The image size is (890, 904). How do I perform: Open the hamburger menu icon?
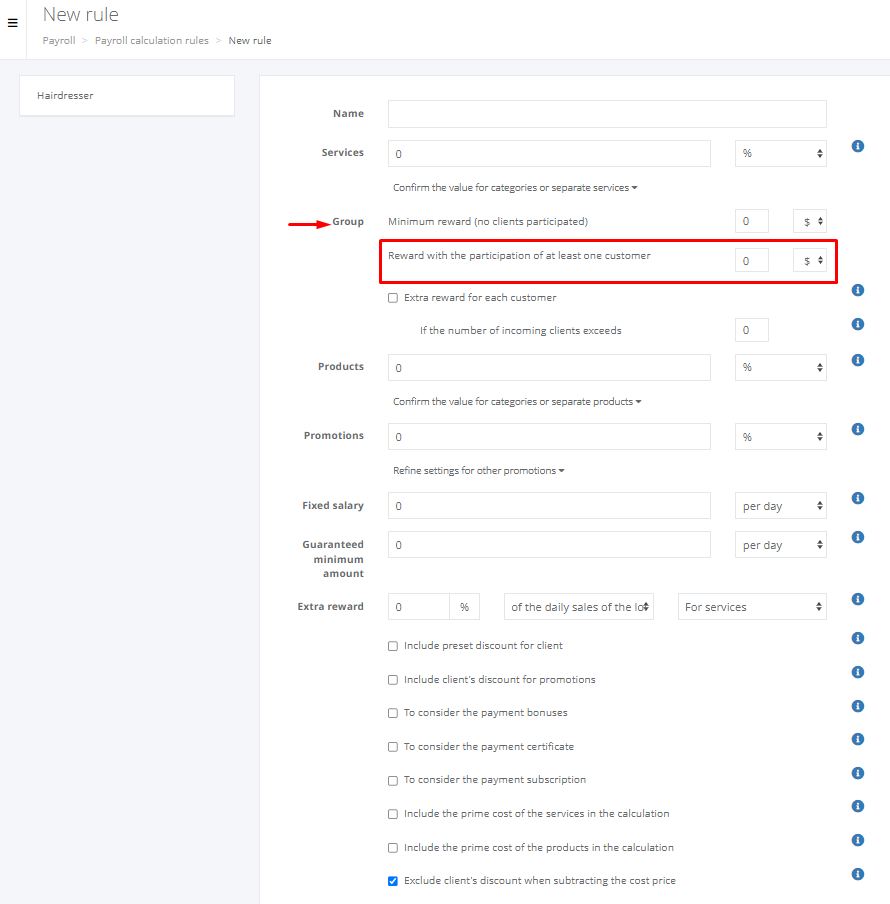(12, 23)
